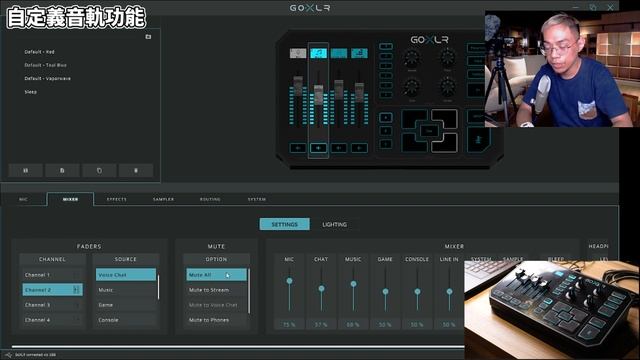Select Channel 1 in fader list

53,275
